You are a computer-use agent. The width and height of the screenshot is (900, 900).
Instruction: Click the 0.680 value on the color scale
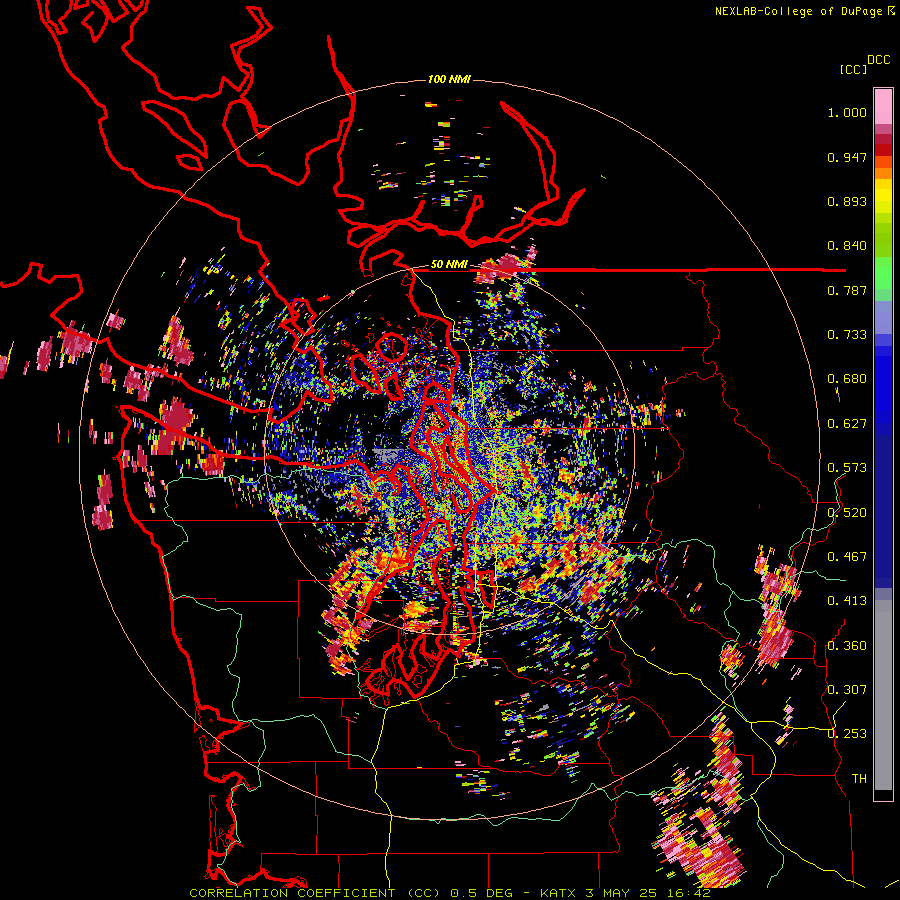[847, 379]
